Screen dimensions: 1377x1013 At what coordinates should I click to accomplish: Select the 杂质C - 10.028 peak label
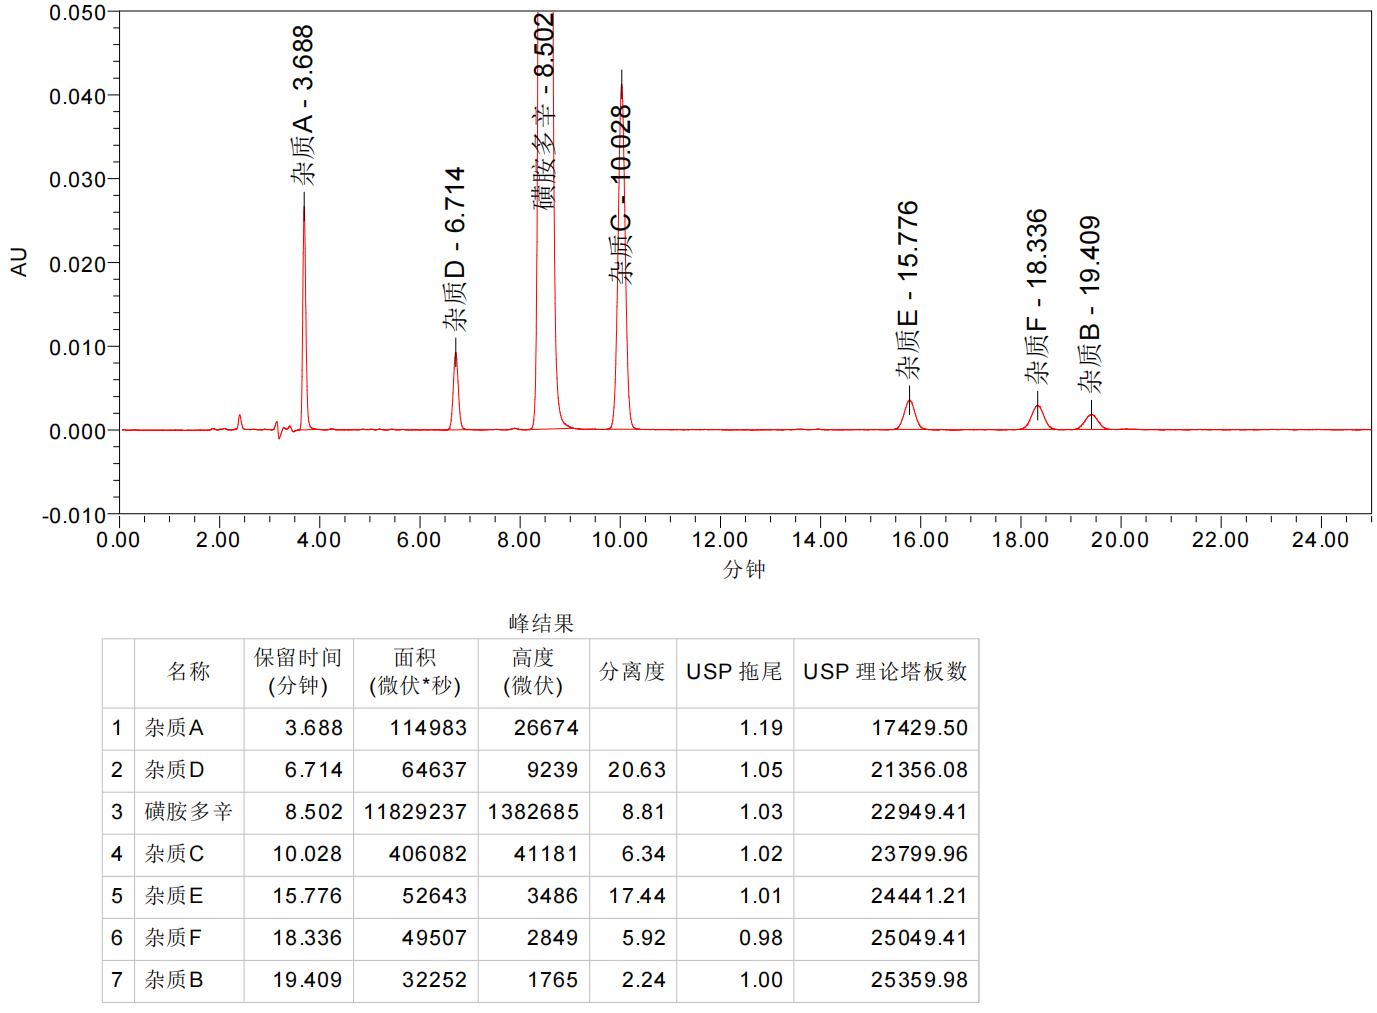(x=621, y=195)
